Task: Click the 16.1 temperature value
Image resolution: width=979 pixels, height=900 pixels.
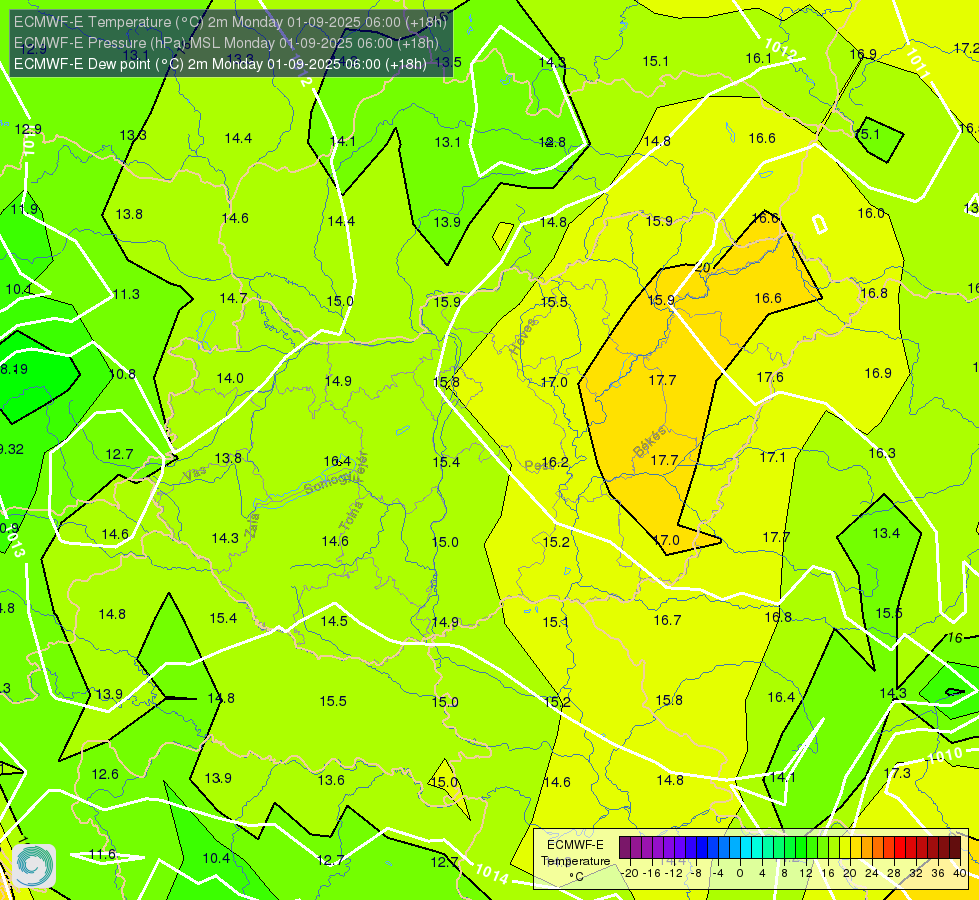Action: click(759, 58)
